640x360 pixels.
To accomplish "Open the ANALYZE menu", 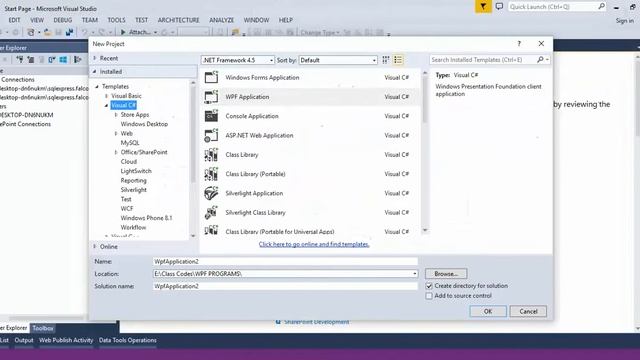I will (x=222, y=20).
